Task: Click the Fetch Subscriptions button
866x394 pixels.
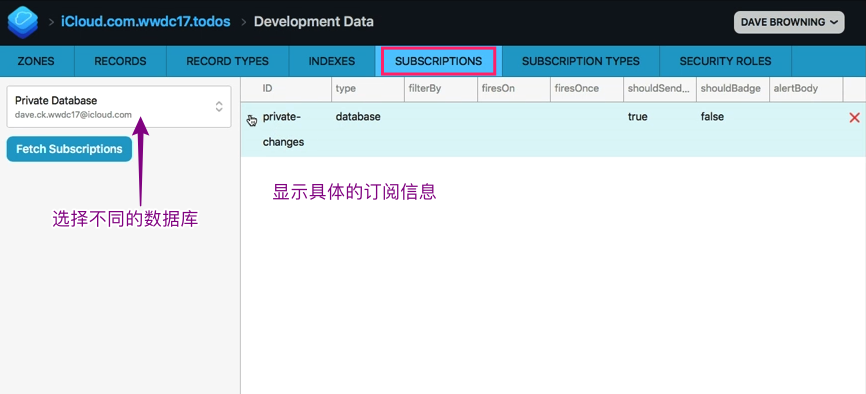Action: [69, 149]
